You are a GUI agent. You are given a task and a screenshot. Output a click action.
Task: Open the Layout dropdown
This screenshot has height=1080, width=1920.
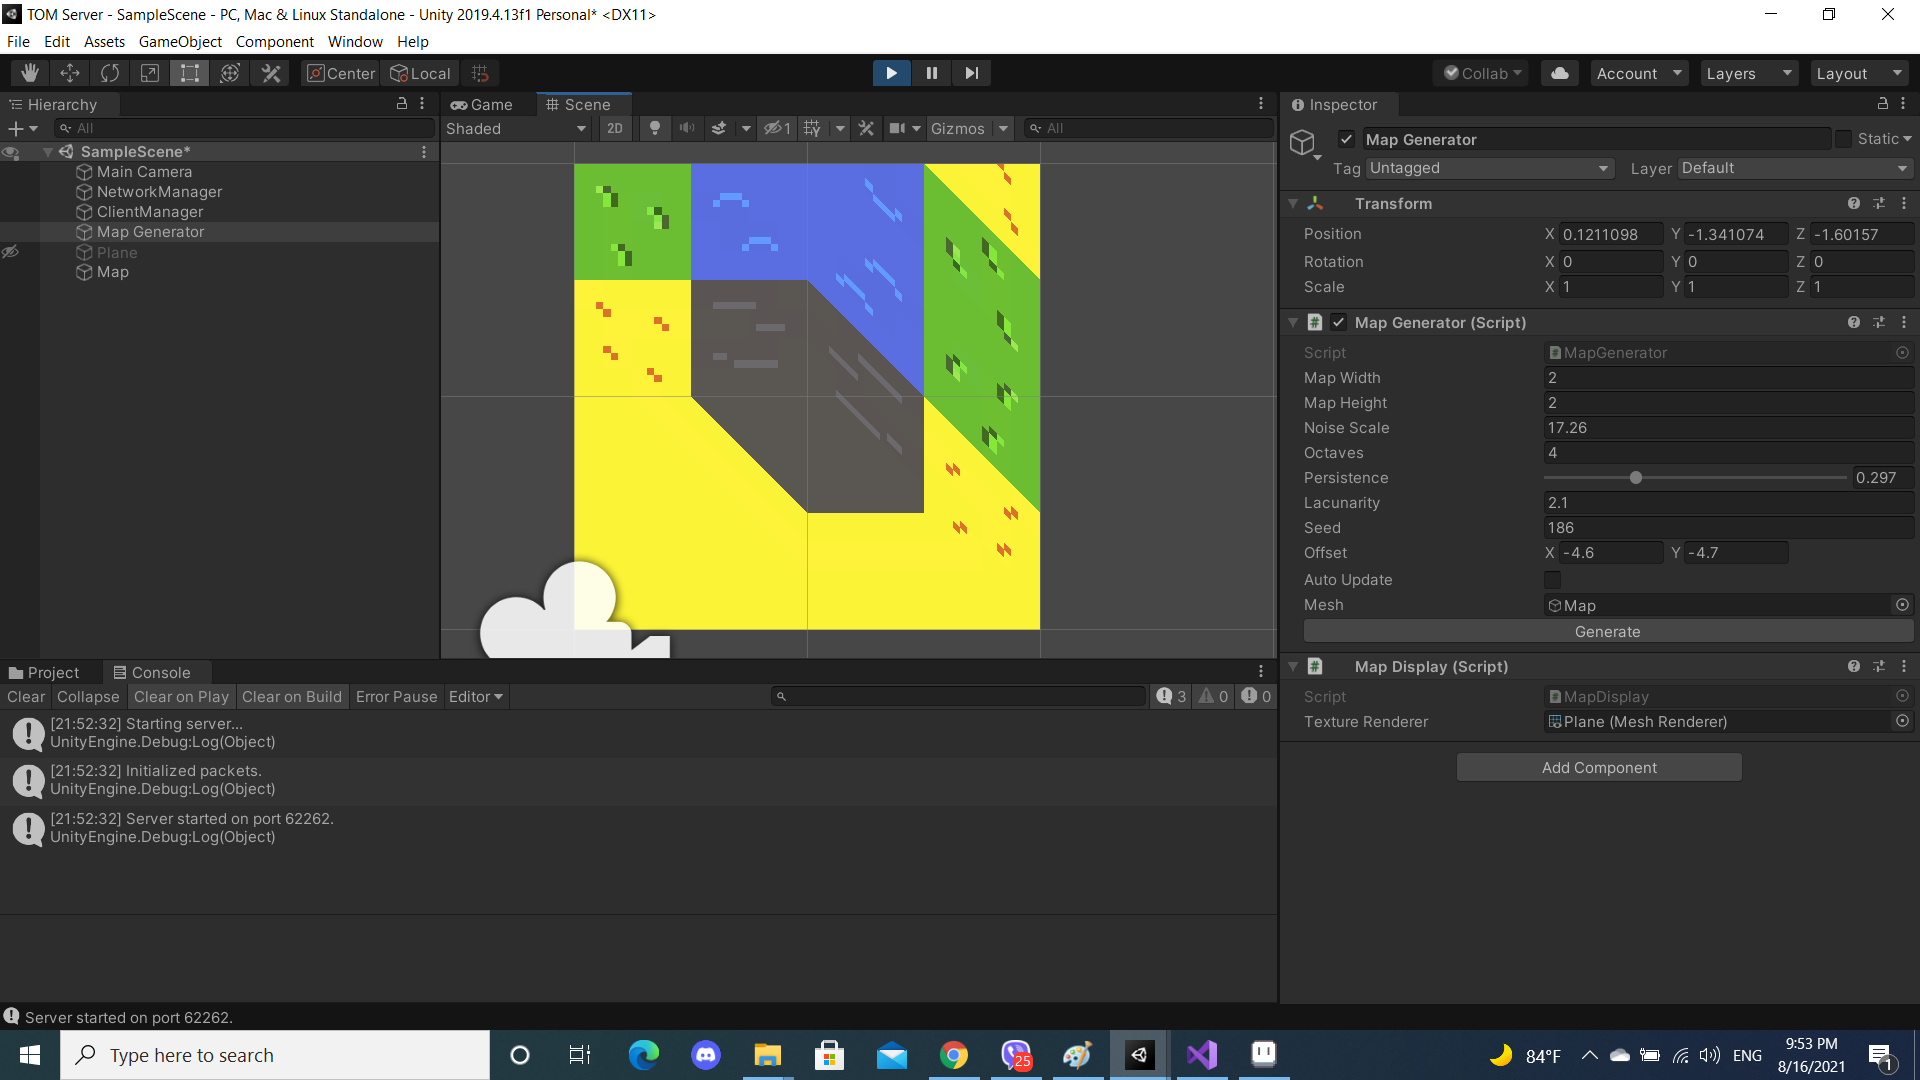(1858, 73)
